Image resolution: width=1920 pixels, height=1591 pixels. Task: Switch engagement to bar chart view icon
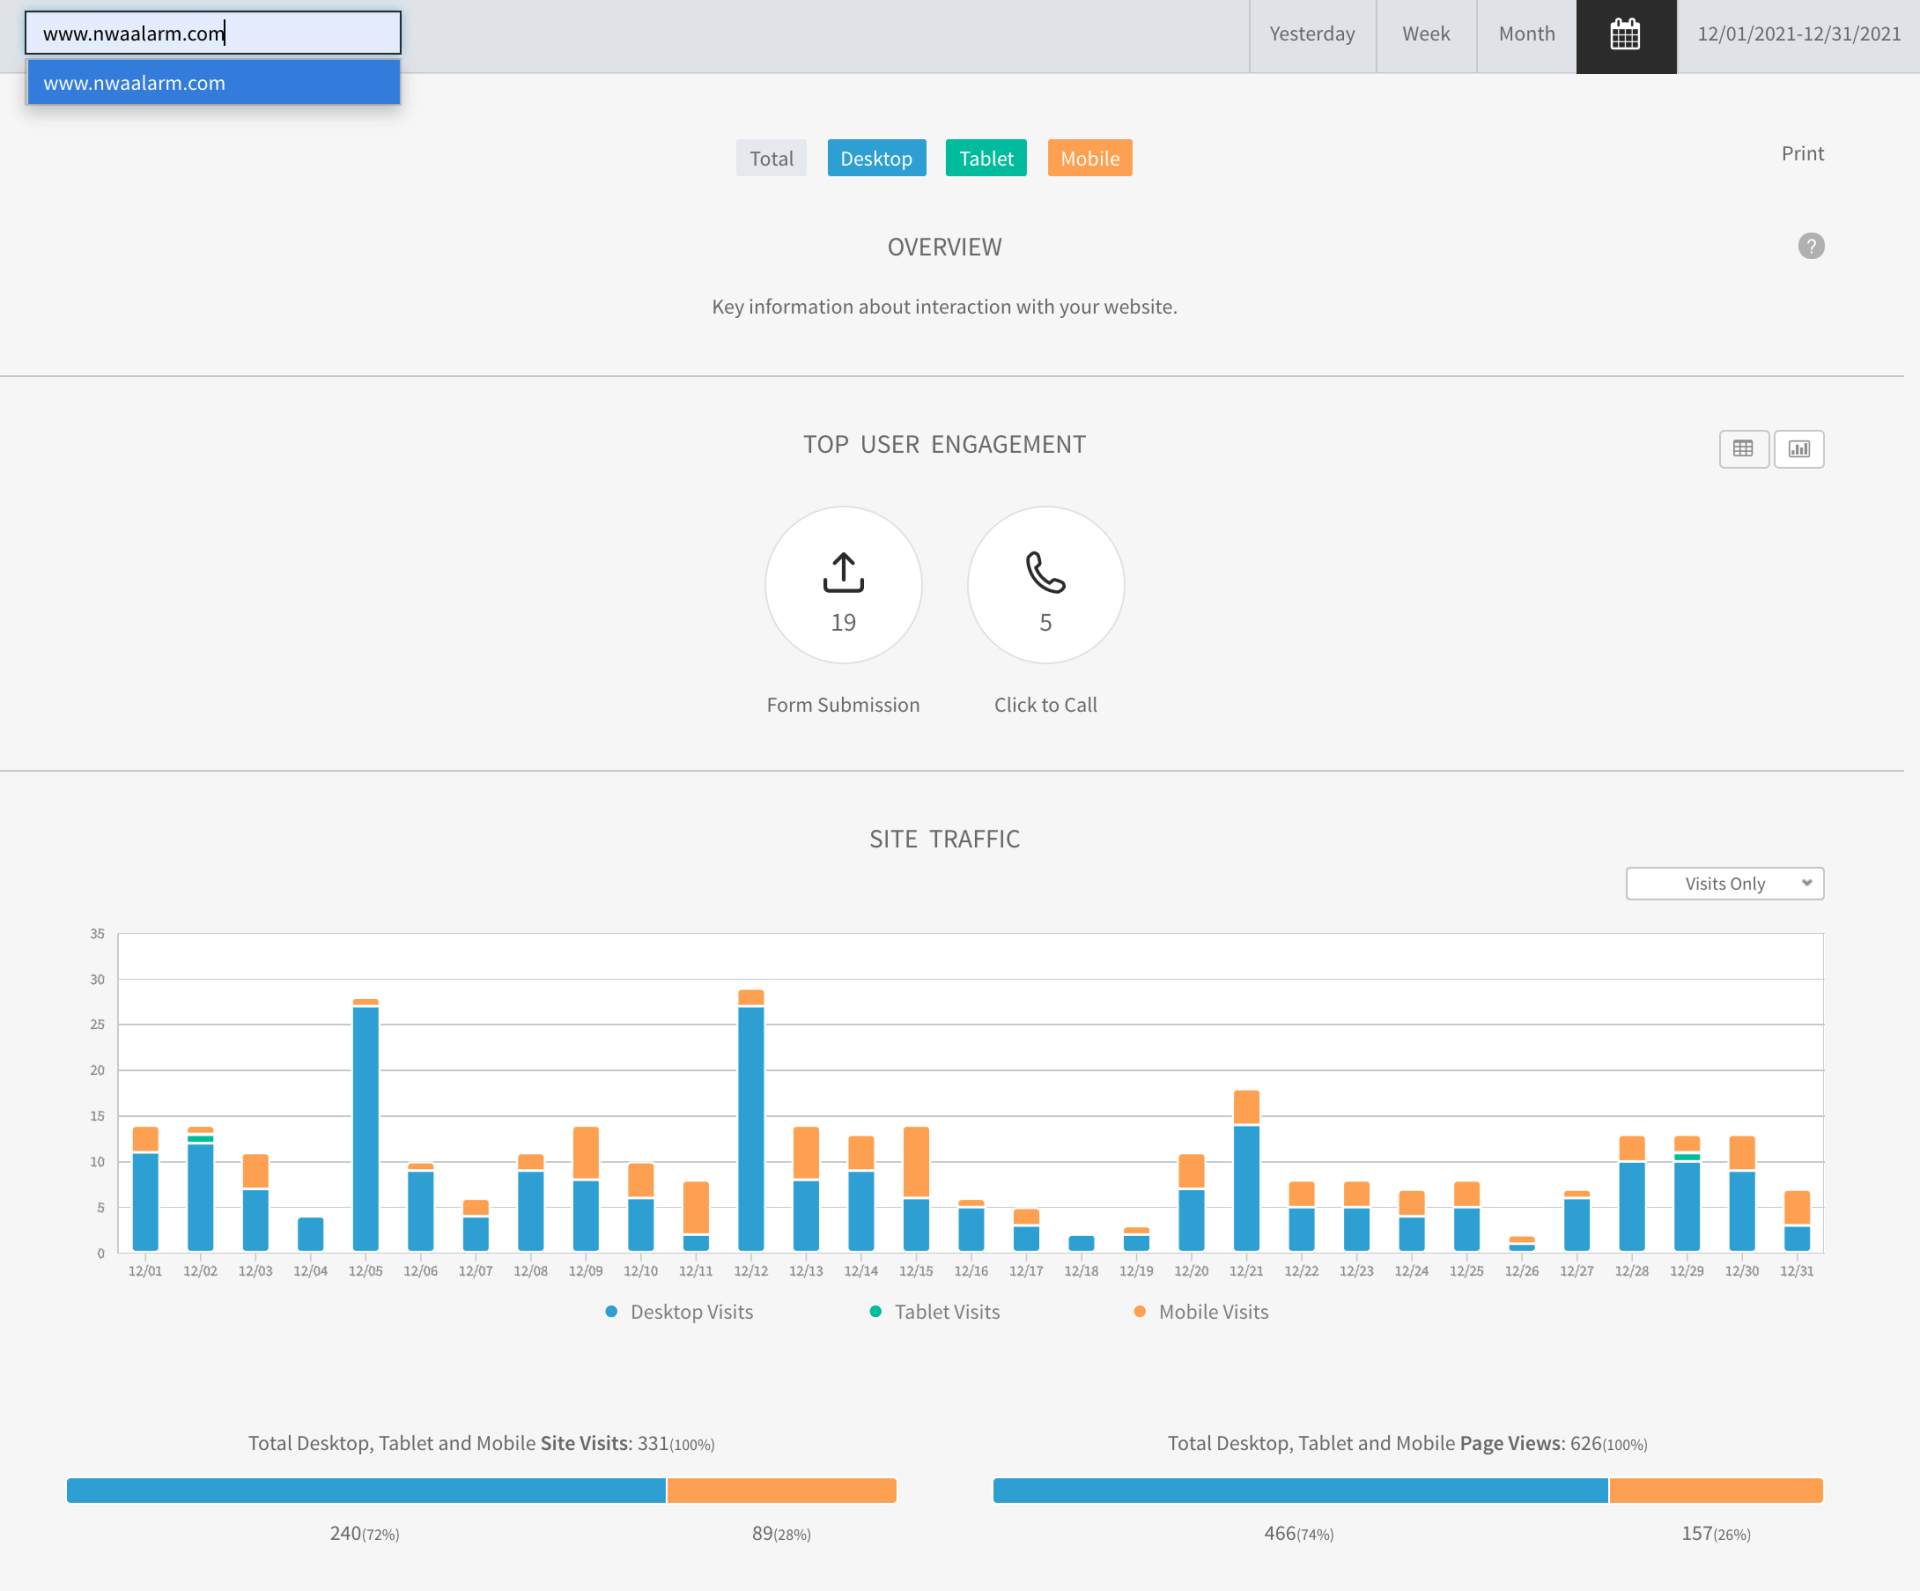(1798, 449)
